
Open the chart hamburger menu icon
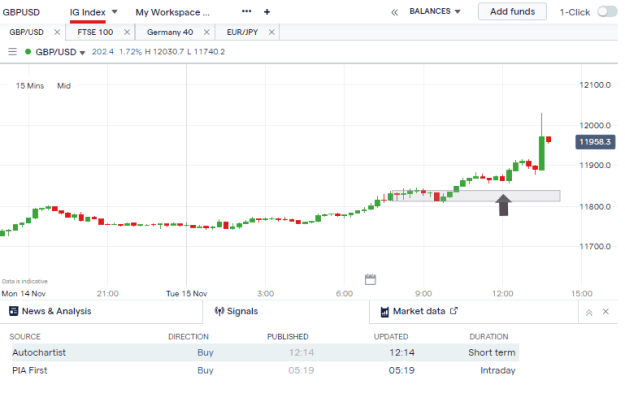[12, 52]
